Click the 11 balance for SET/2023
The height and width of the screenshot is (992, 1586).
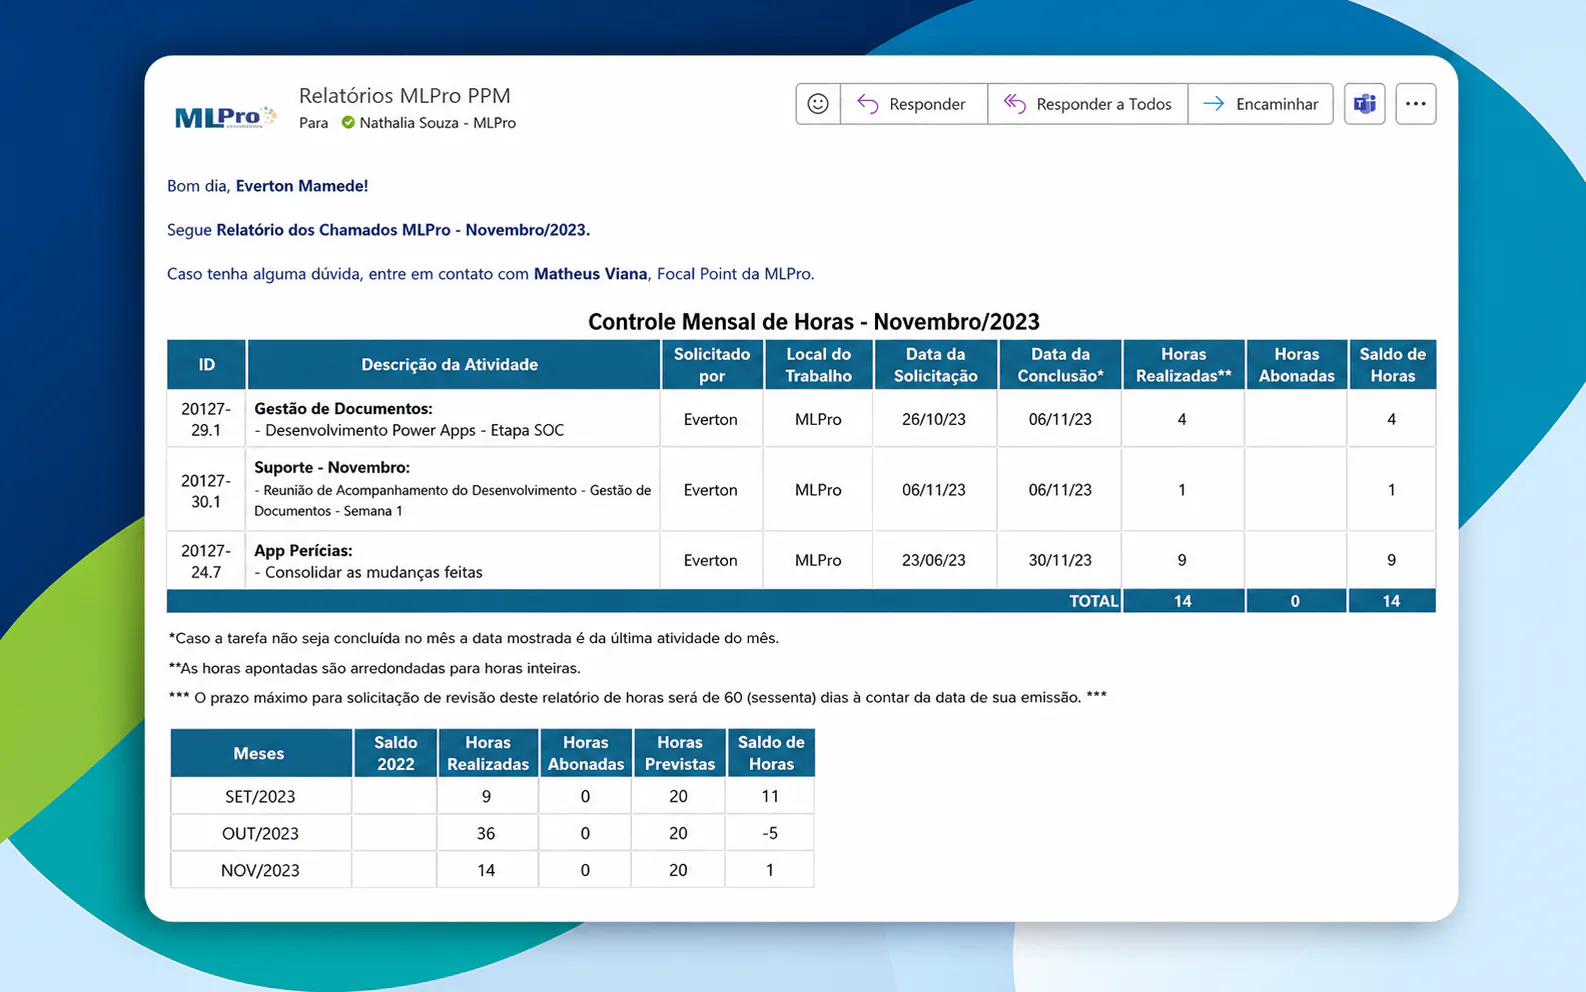click(770, 797)
